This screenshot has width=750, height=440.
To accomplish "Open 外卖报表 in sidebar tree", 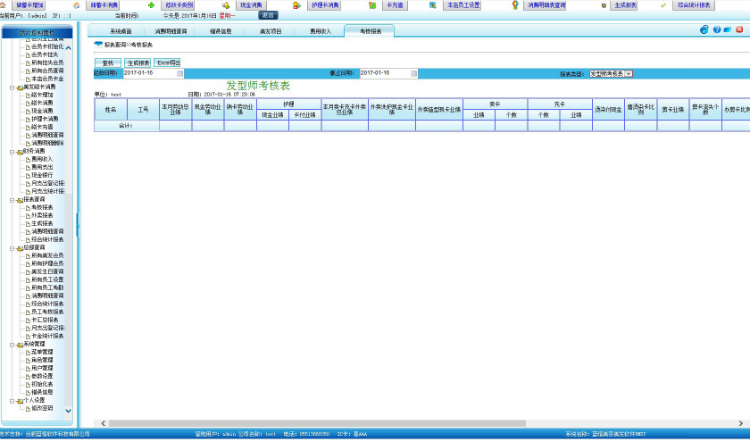I will [x=42, y=216].
